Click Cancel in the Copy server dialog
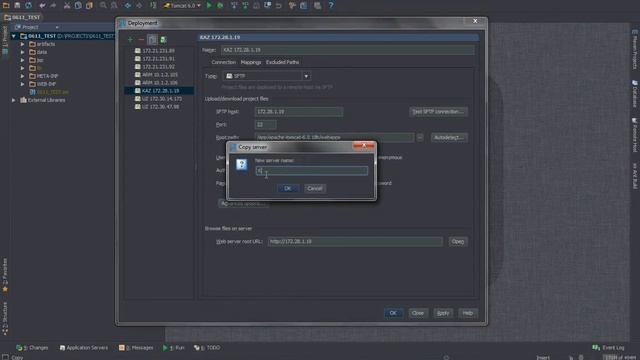Screen dimensions: 640x360 315,188
